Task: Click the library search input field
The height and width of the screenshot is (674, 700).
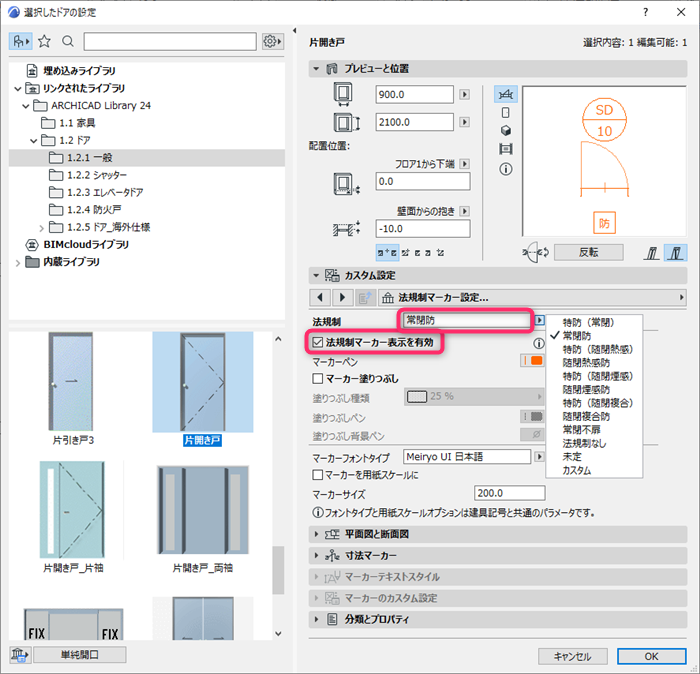Action: [x=170, y=42]
